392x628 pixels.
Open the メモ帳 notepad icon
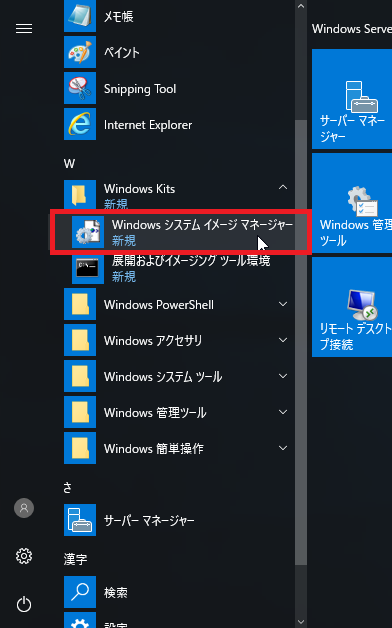(80, 16)
